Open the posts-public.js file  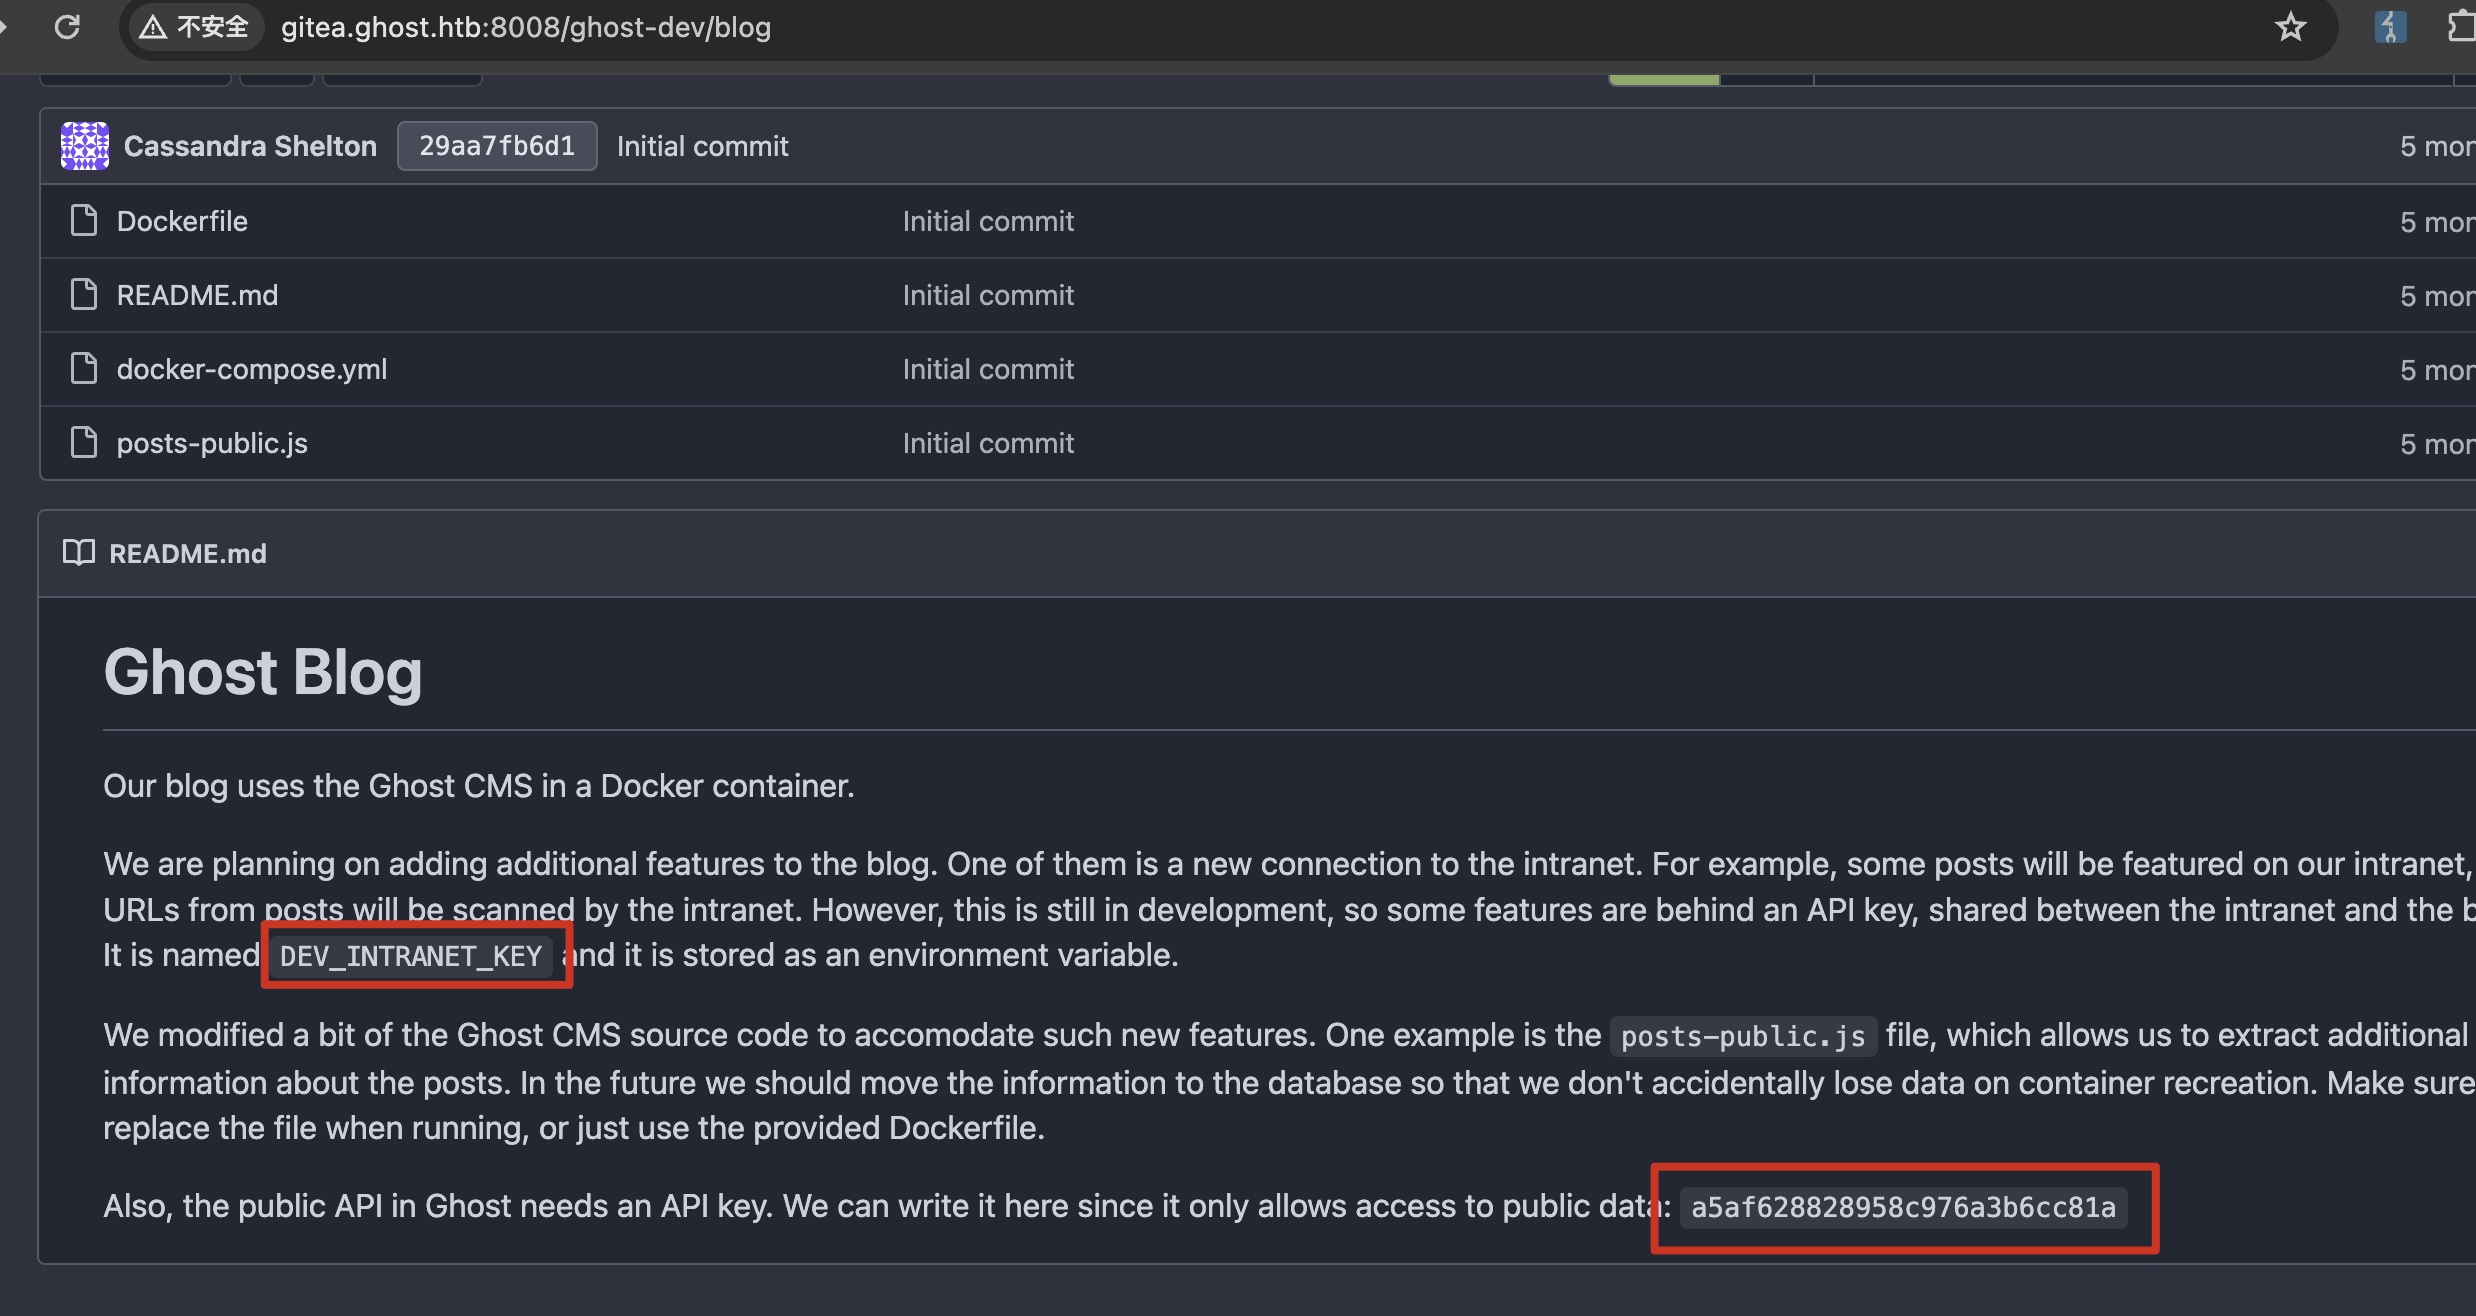(x=212, y=443)
